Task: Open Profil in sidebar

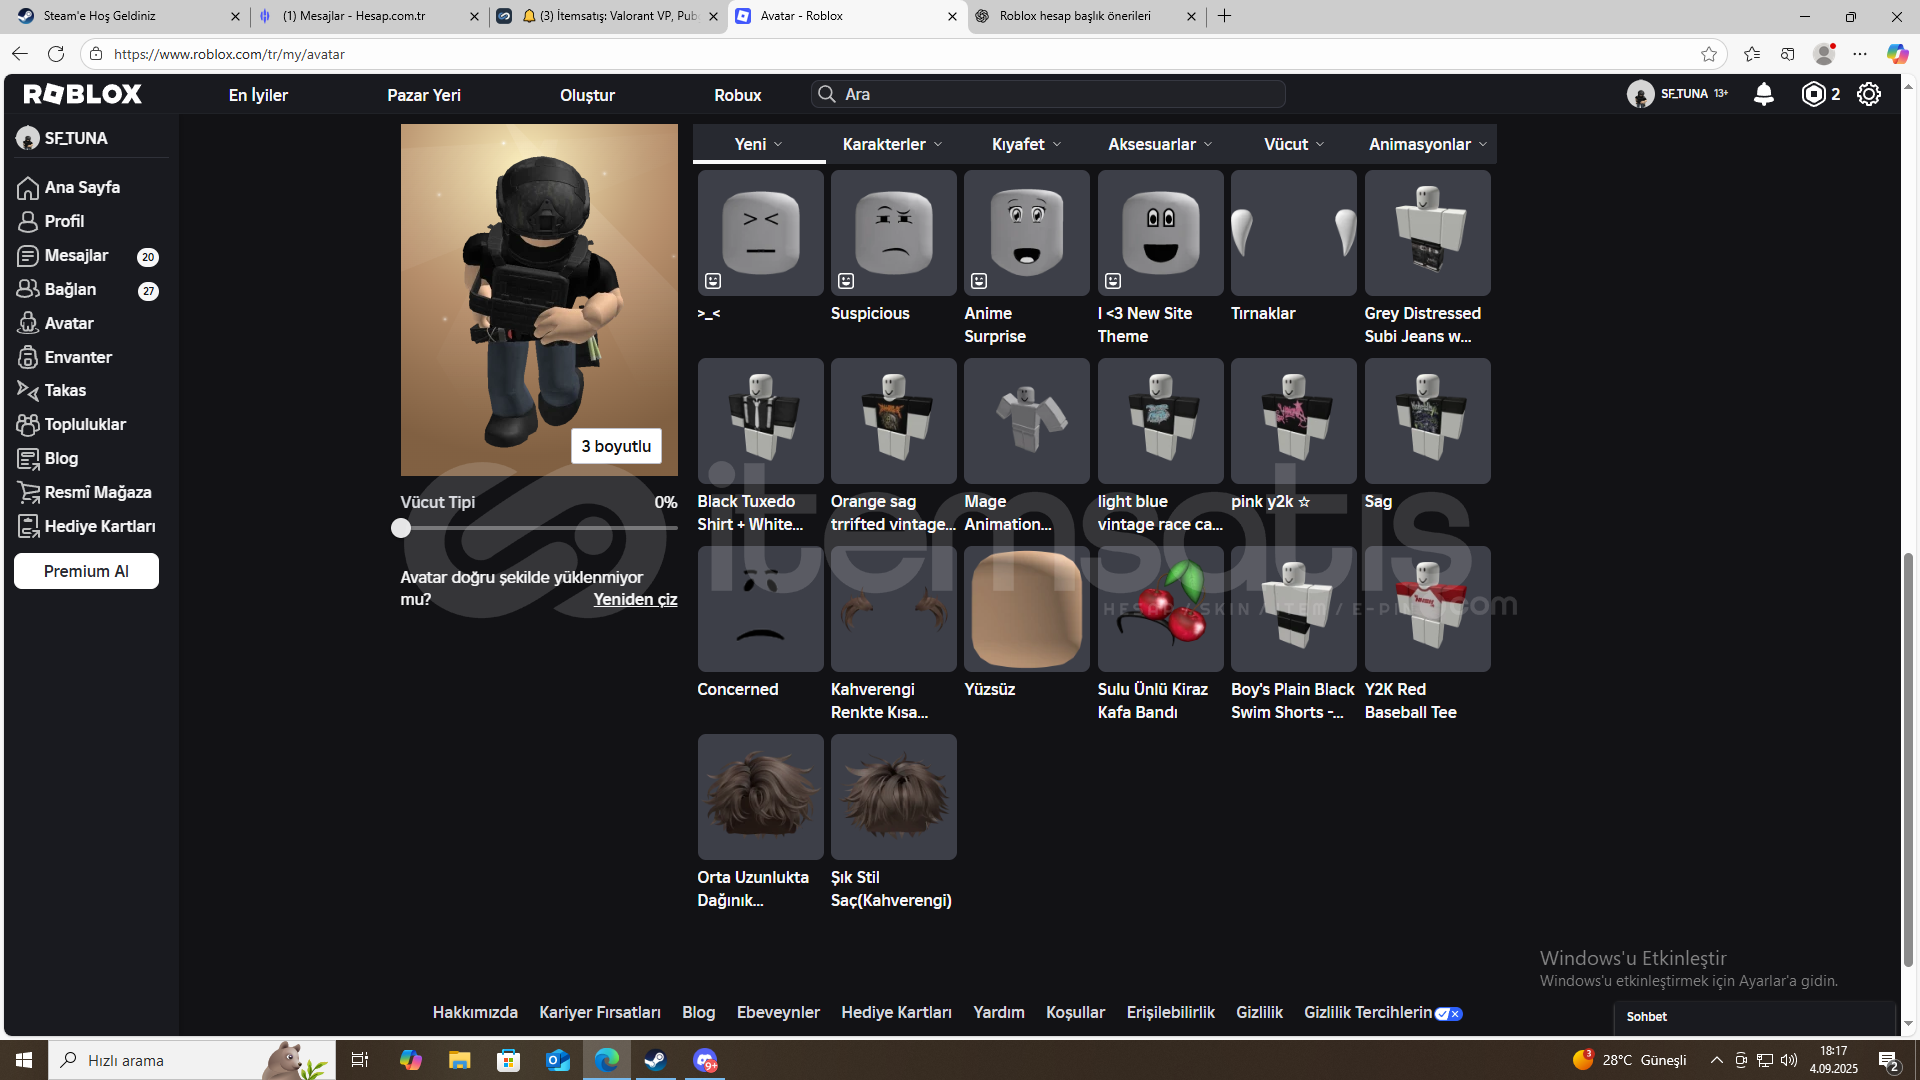Action: pos(64,221)
